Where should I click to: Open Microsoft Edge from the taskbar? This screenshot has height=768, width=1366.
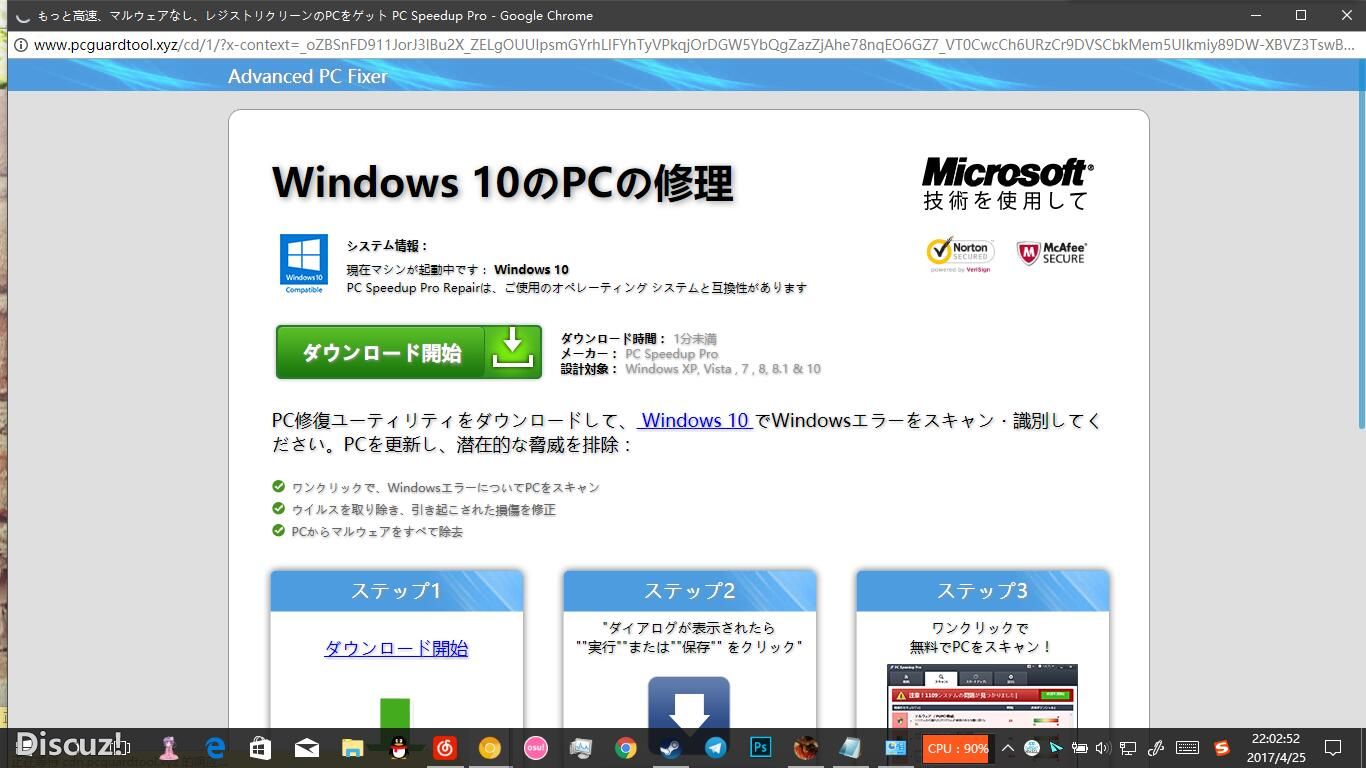(x=215, y=747)
